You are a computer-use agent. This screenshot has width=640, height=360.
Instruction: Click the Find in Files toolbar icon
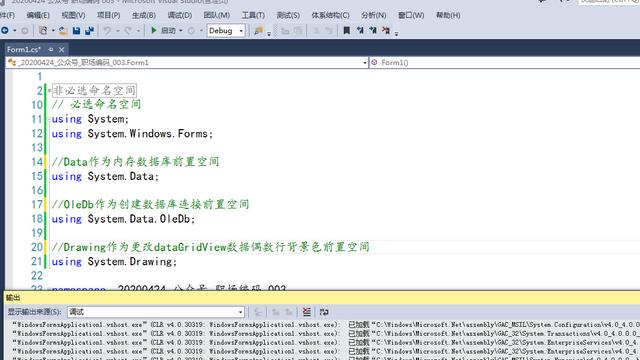[x=258, y=31]
